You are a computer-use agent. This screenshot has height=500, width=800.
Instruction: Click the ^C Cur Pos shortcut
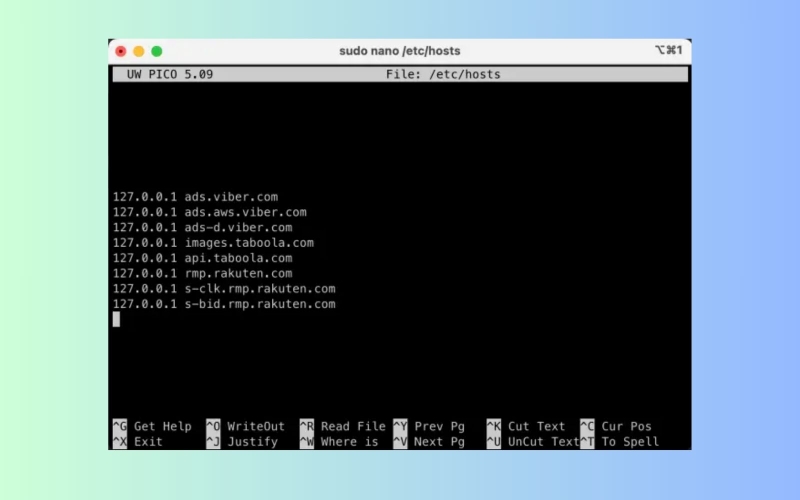pos(616,427)
